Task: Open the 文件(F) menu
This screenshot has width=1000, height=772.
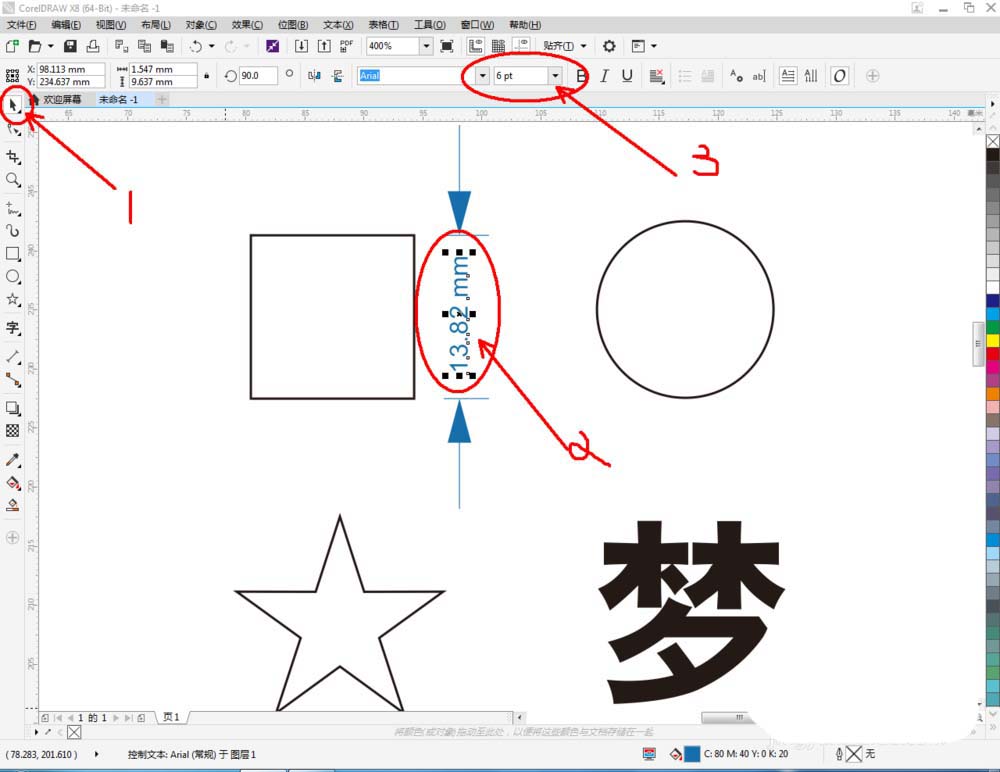Action: tap(22, 25)
